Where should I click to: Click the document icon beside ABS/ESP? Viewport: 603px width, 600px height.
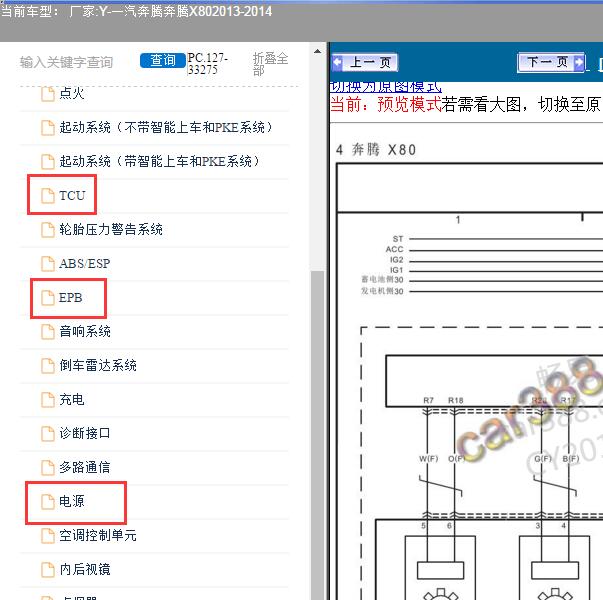click(48, 264)
